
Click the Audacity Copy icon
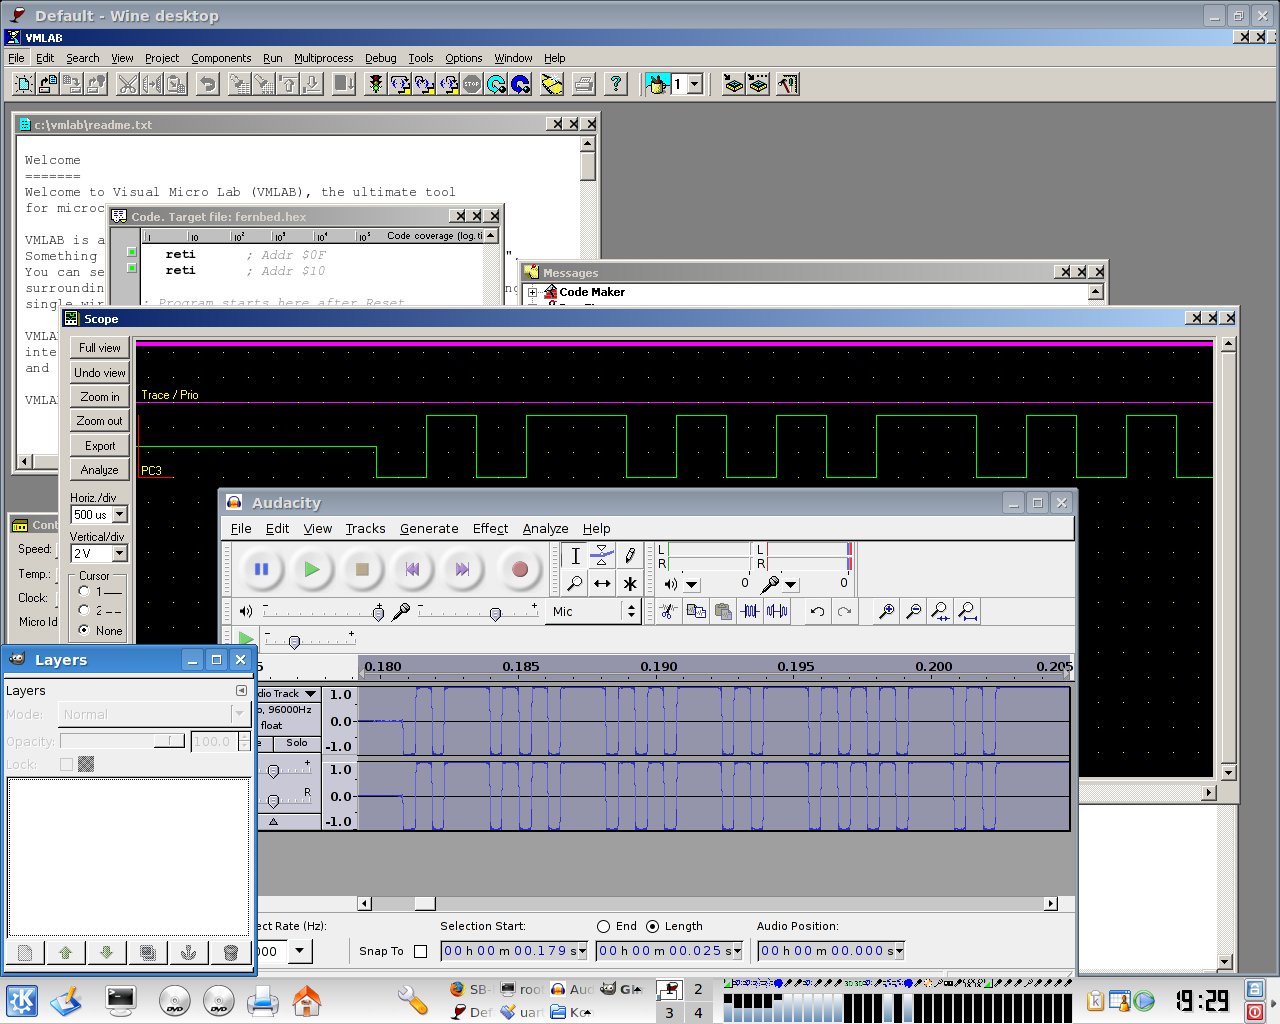pos(696,611)
